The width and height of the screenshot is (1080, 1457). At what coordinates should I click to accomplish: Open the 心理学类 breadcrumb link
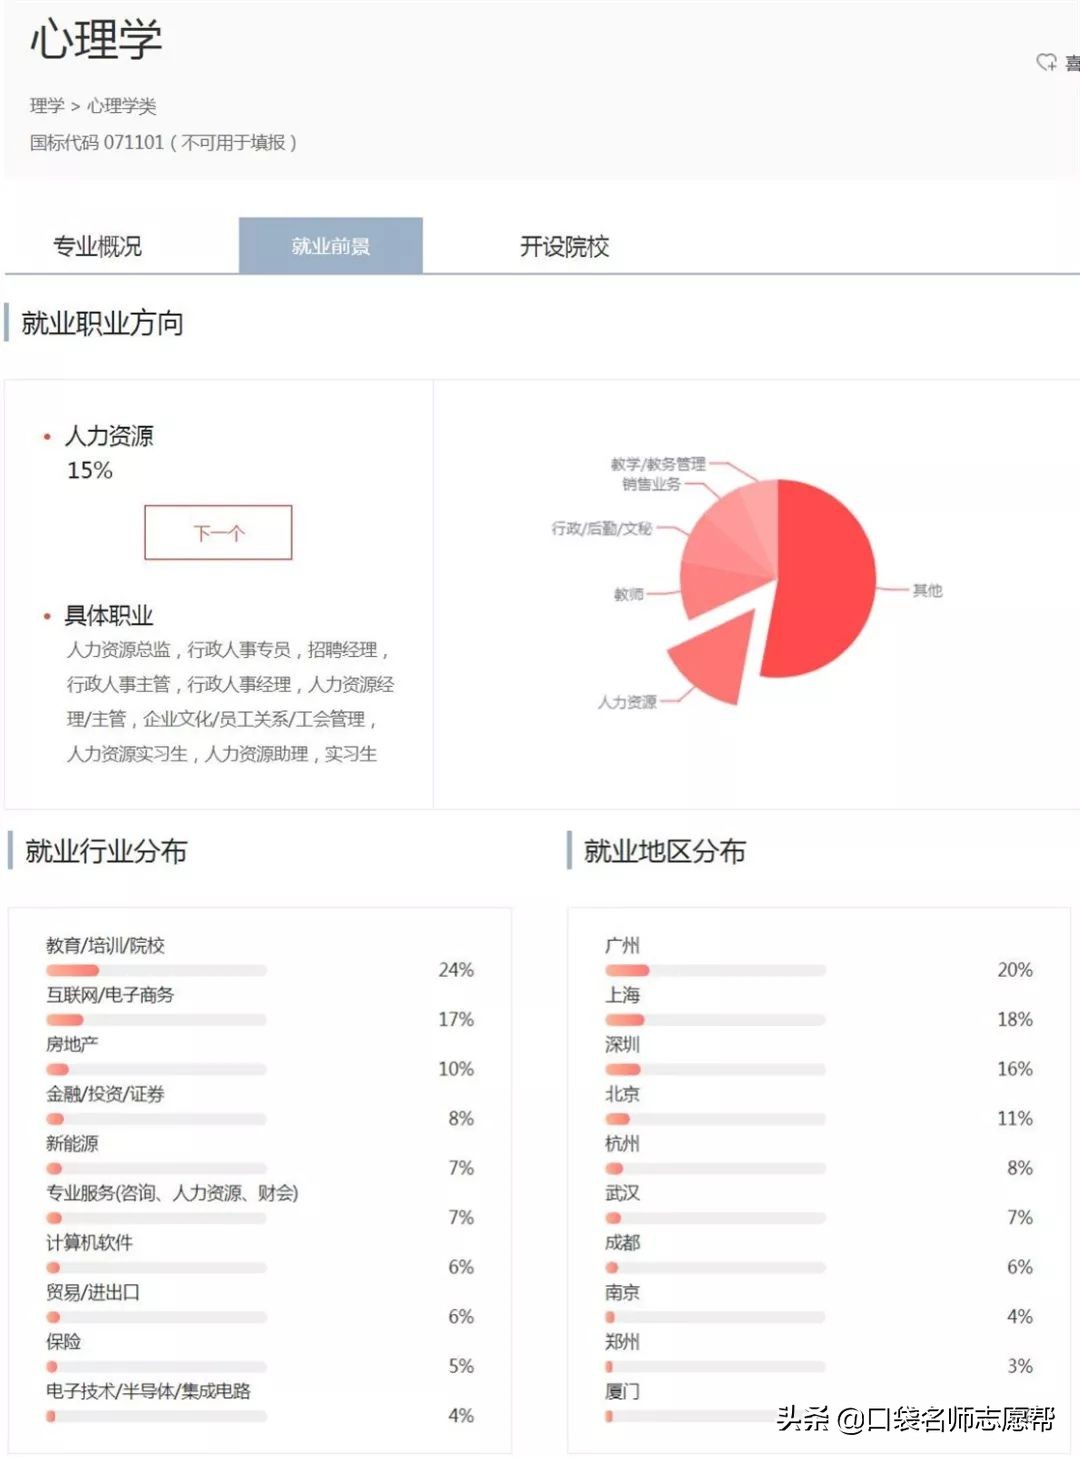coord(126,106)
